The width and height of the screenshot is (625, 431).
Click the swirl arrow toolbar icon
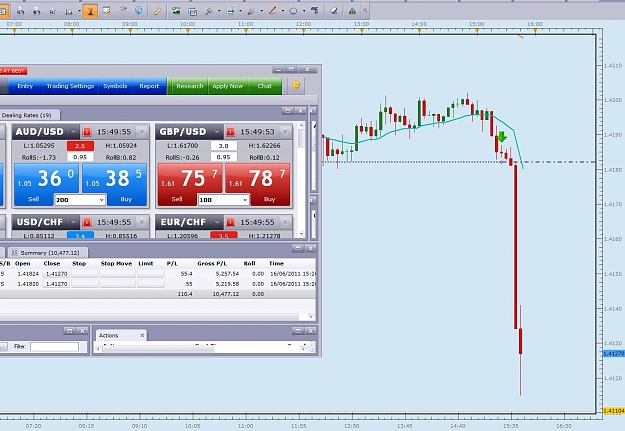coord(123,10)
